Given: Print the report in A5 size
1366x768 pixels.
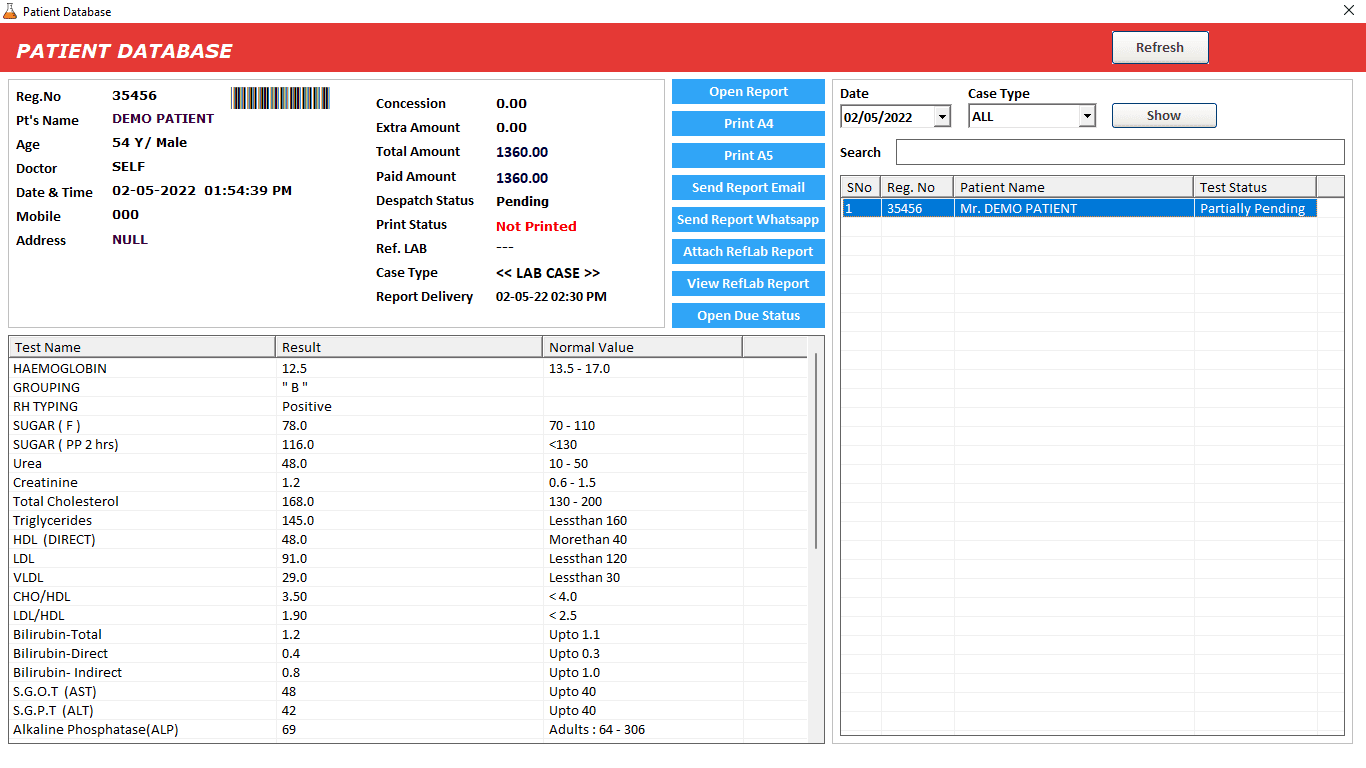Looking at the screenshot, I should point(748,156).
